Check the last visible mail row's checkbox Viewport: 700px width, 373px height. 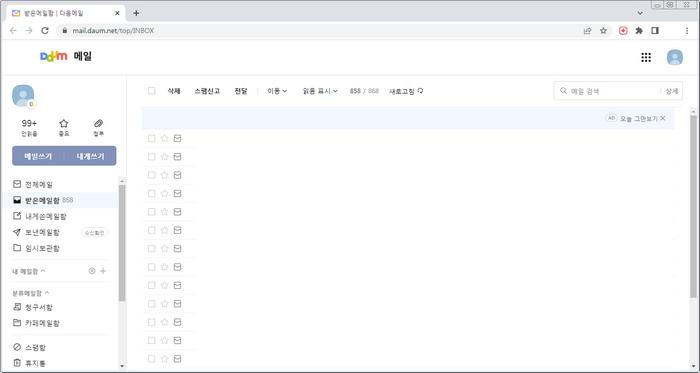click(151, 359)
